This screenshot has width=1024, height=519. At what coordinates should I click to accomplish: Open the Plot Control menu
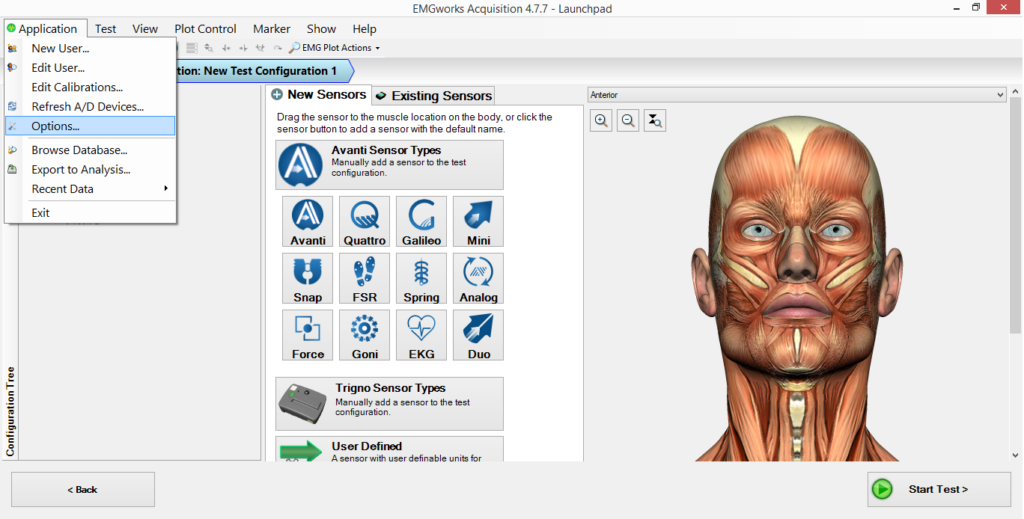[x=205, y=29]
